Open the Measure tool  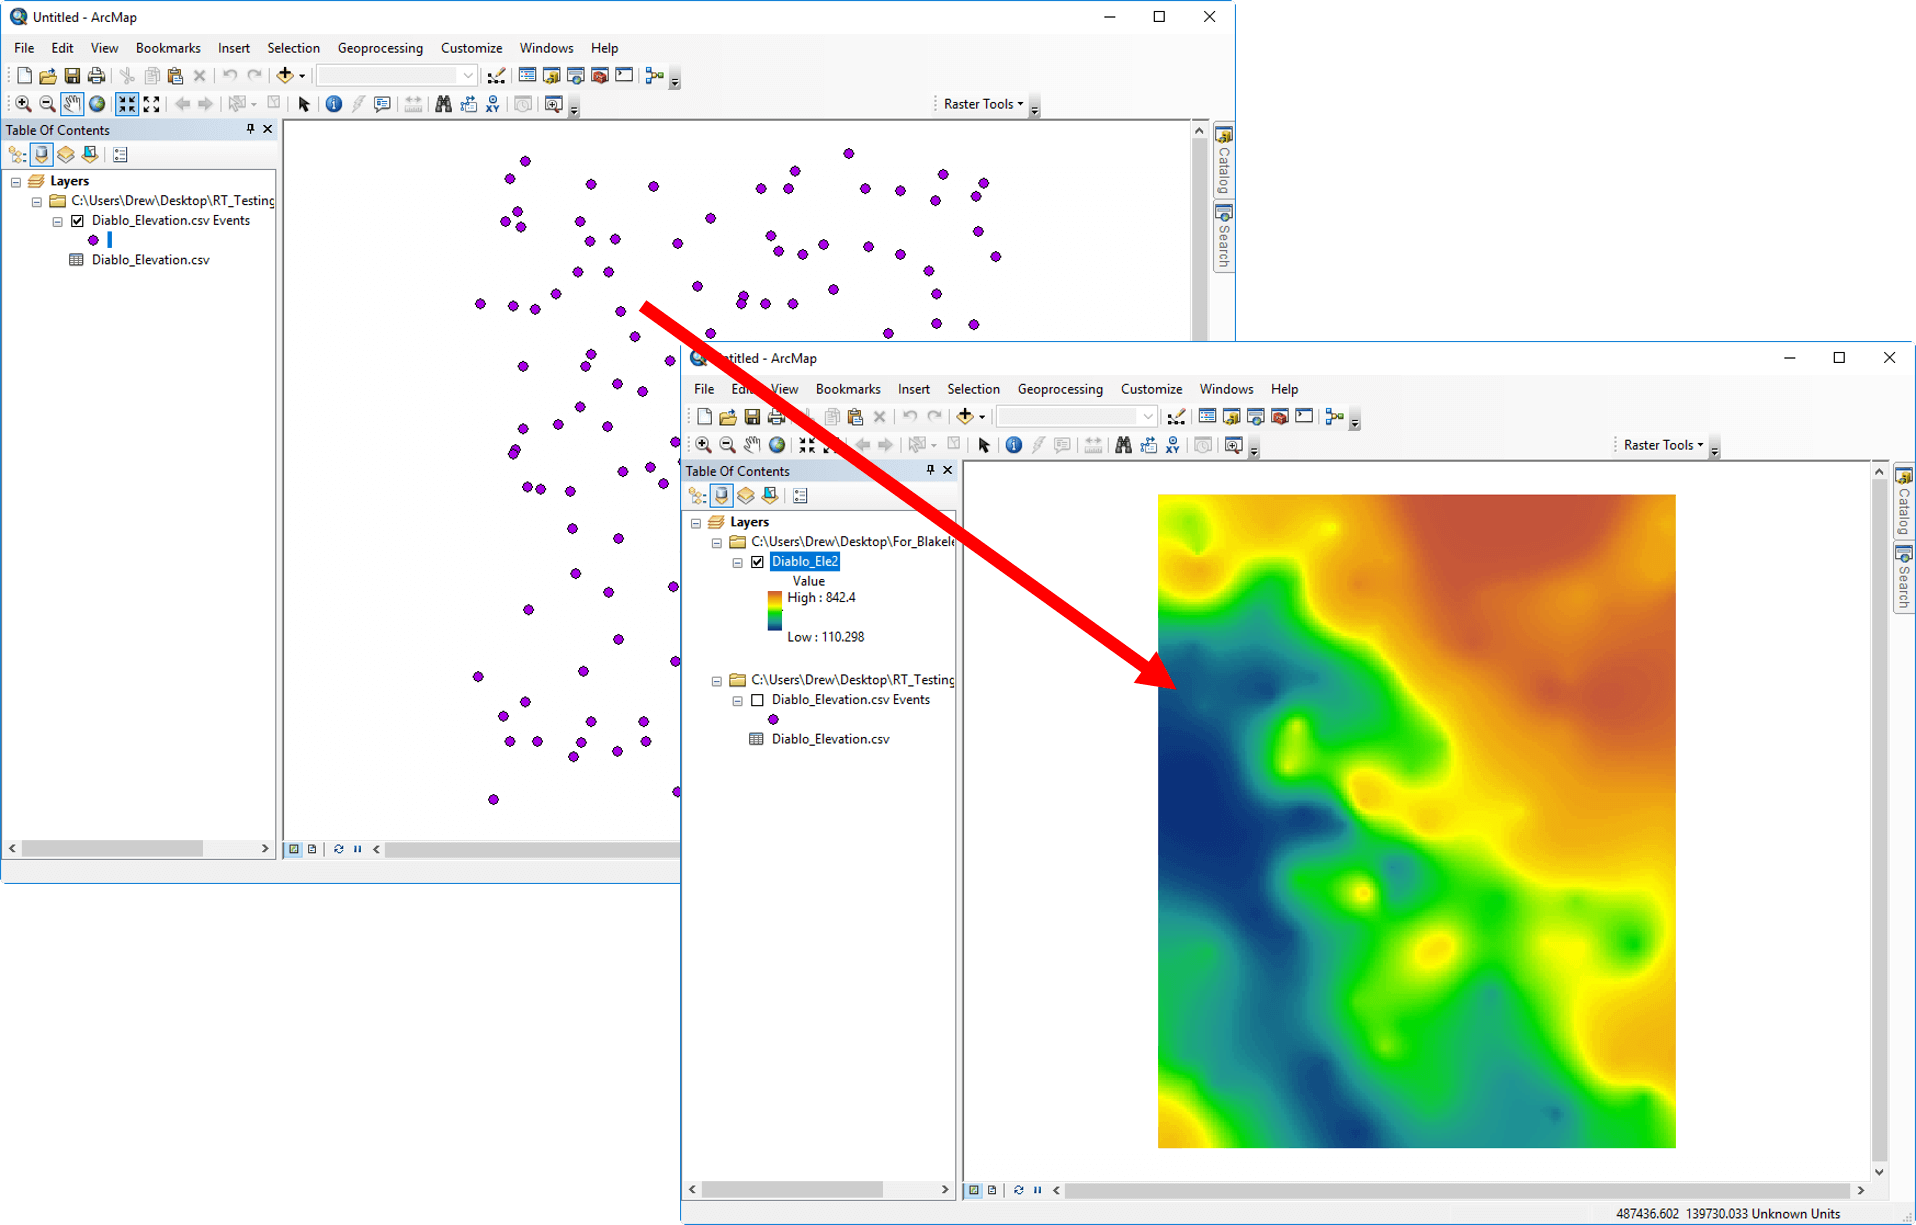tap(1093, 445)
